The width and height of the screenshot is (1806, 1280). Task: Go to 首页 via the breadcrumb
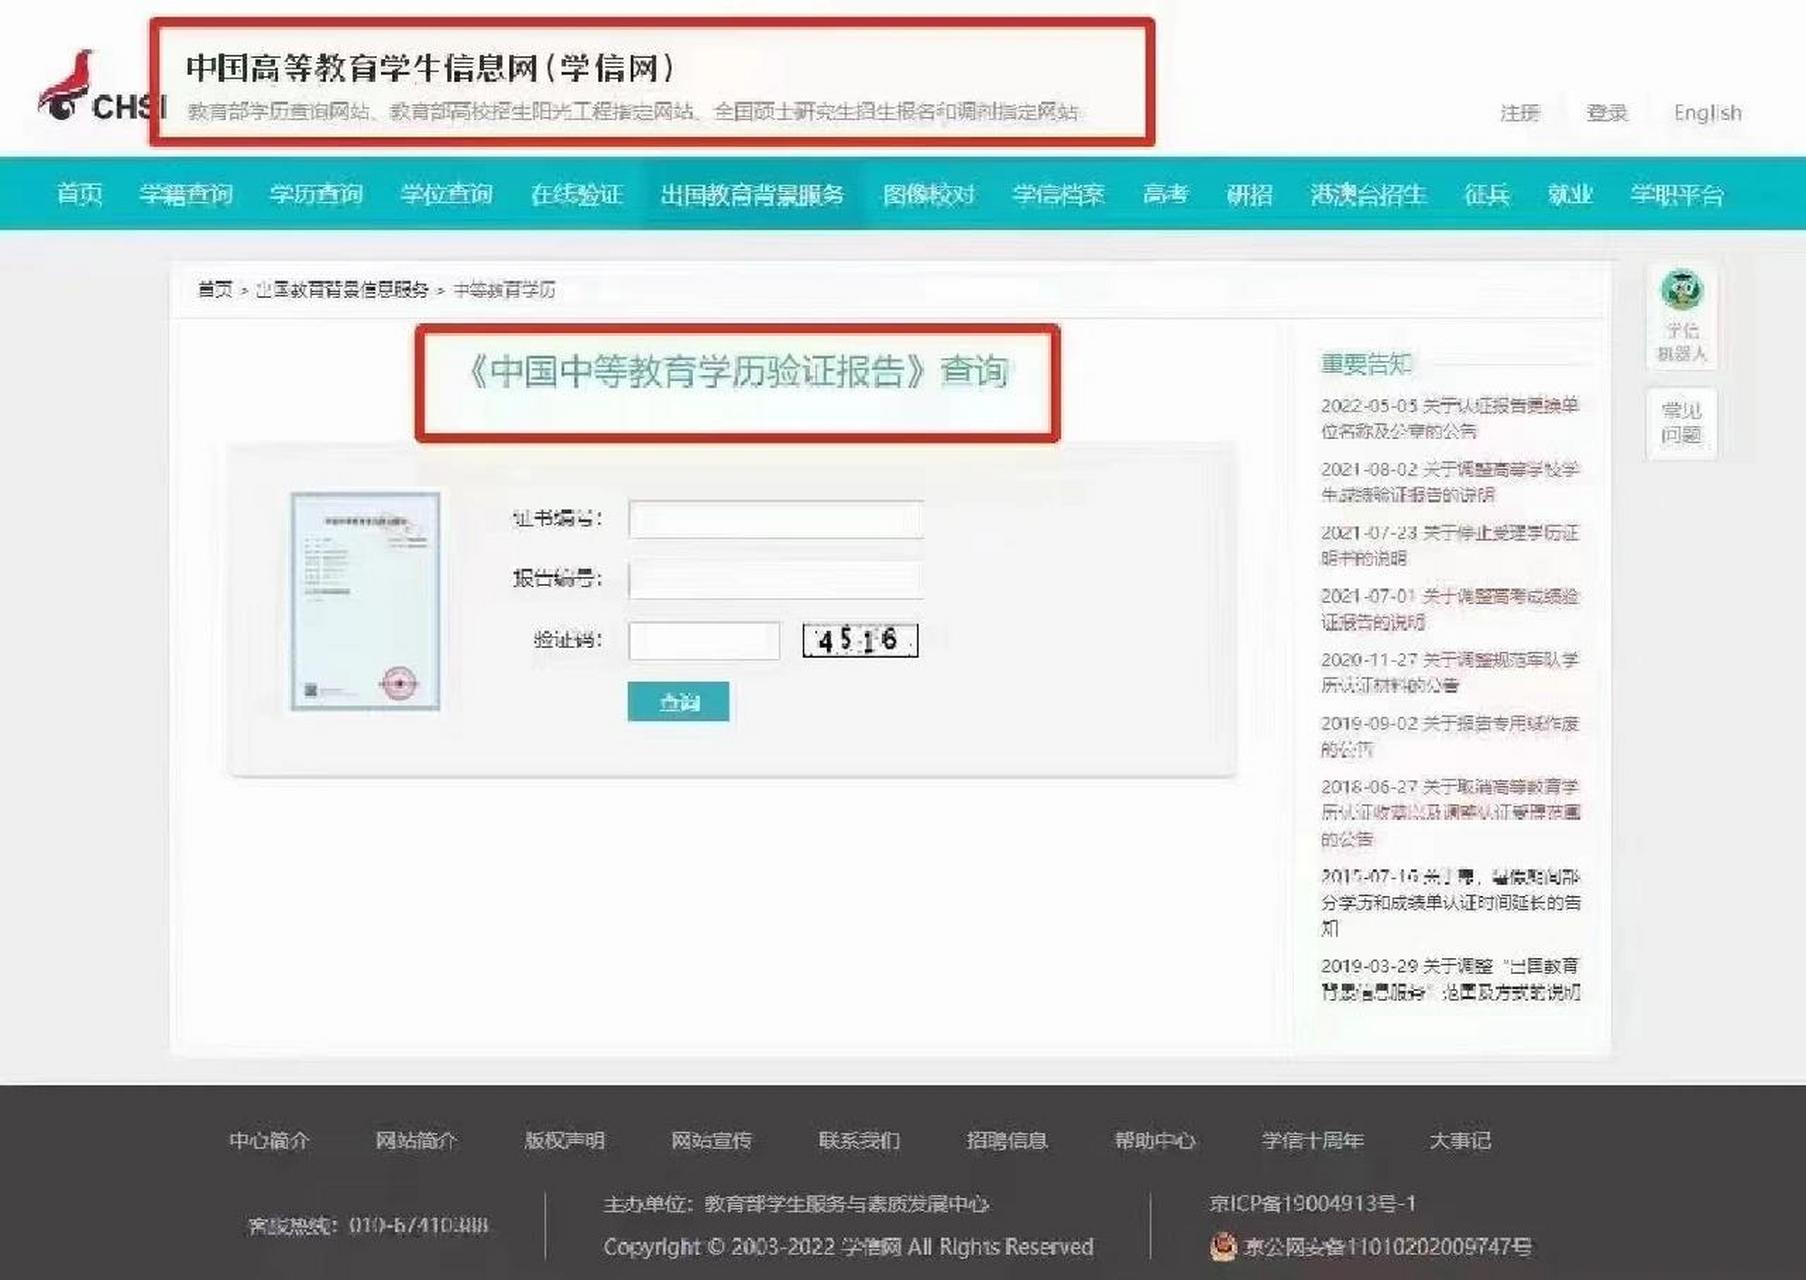click(213, 289)
